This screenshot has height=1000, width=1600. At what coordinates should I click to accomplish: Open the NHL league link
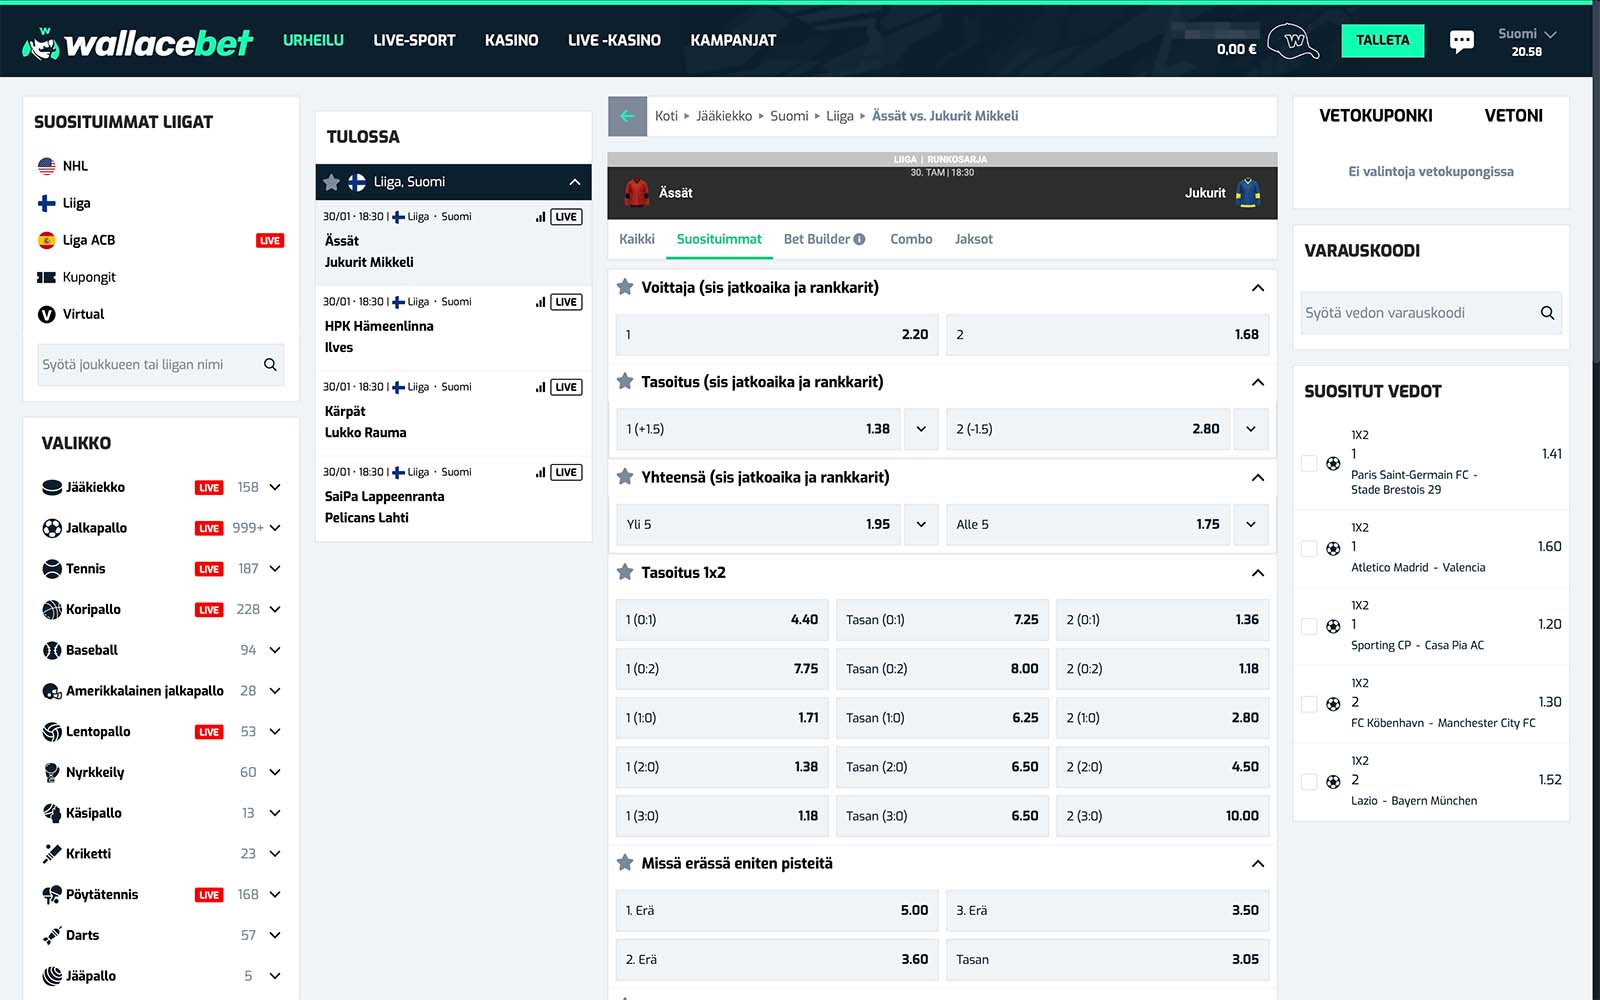point(75,166)
